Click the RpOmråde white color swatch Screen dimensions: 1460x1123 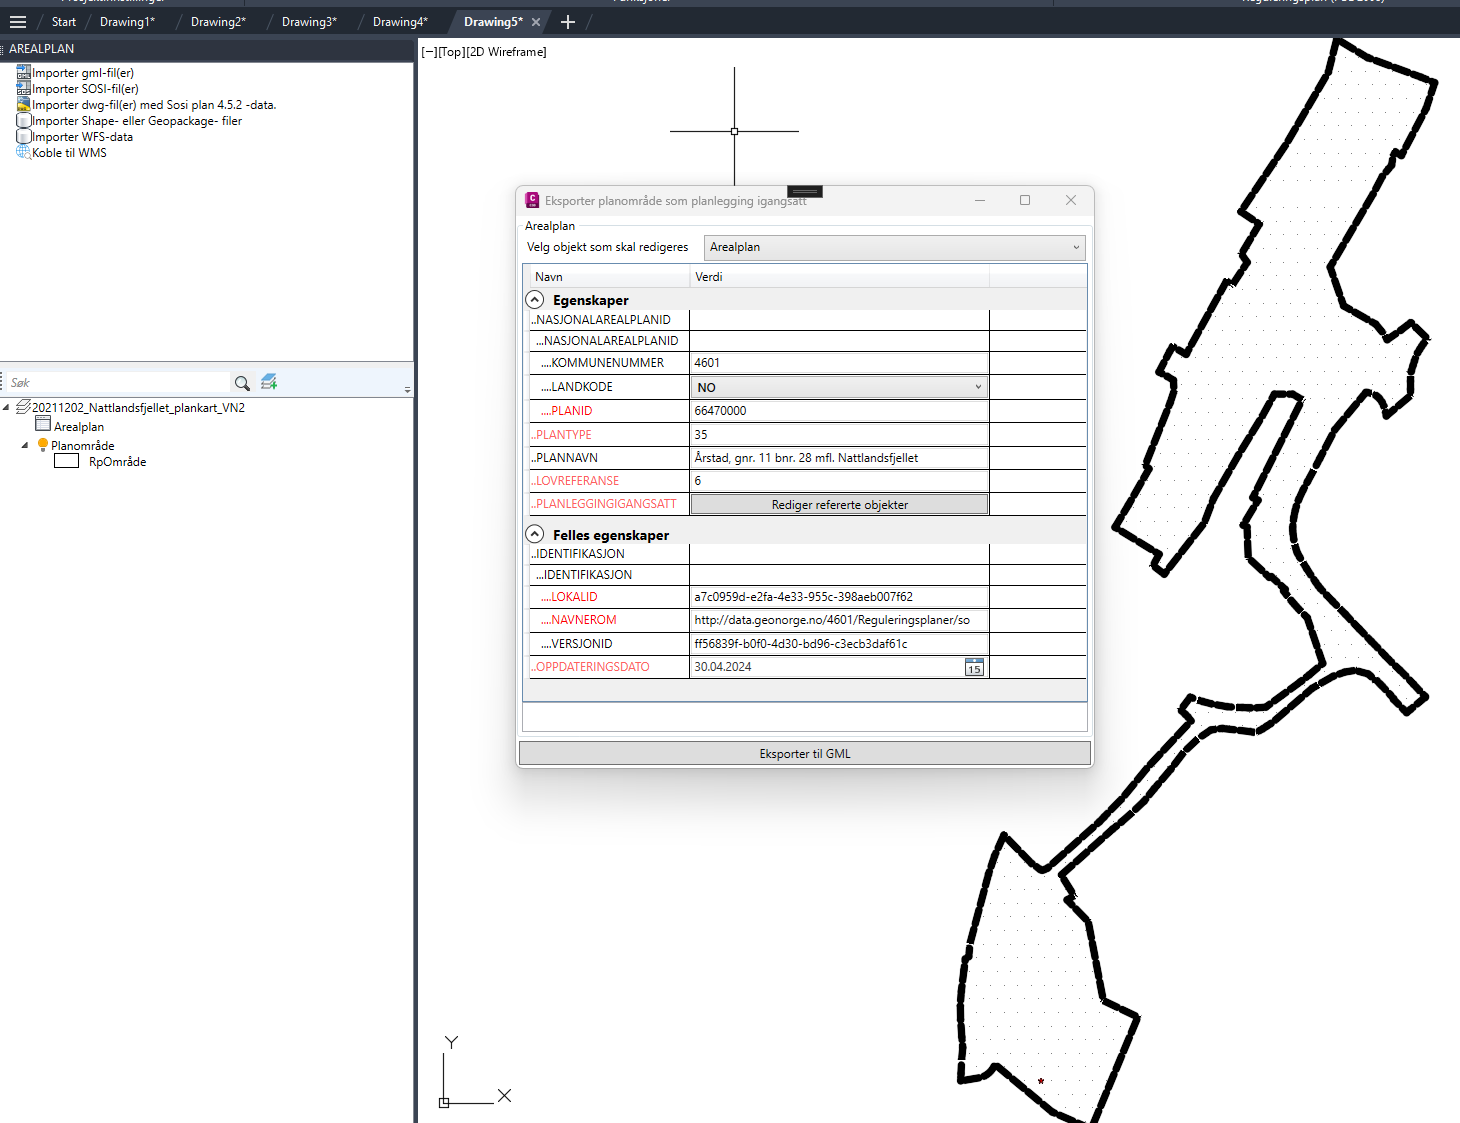66,461
